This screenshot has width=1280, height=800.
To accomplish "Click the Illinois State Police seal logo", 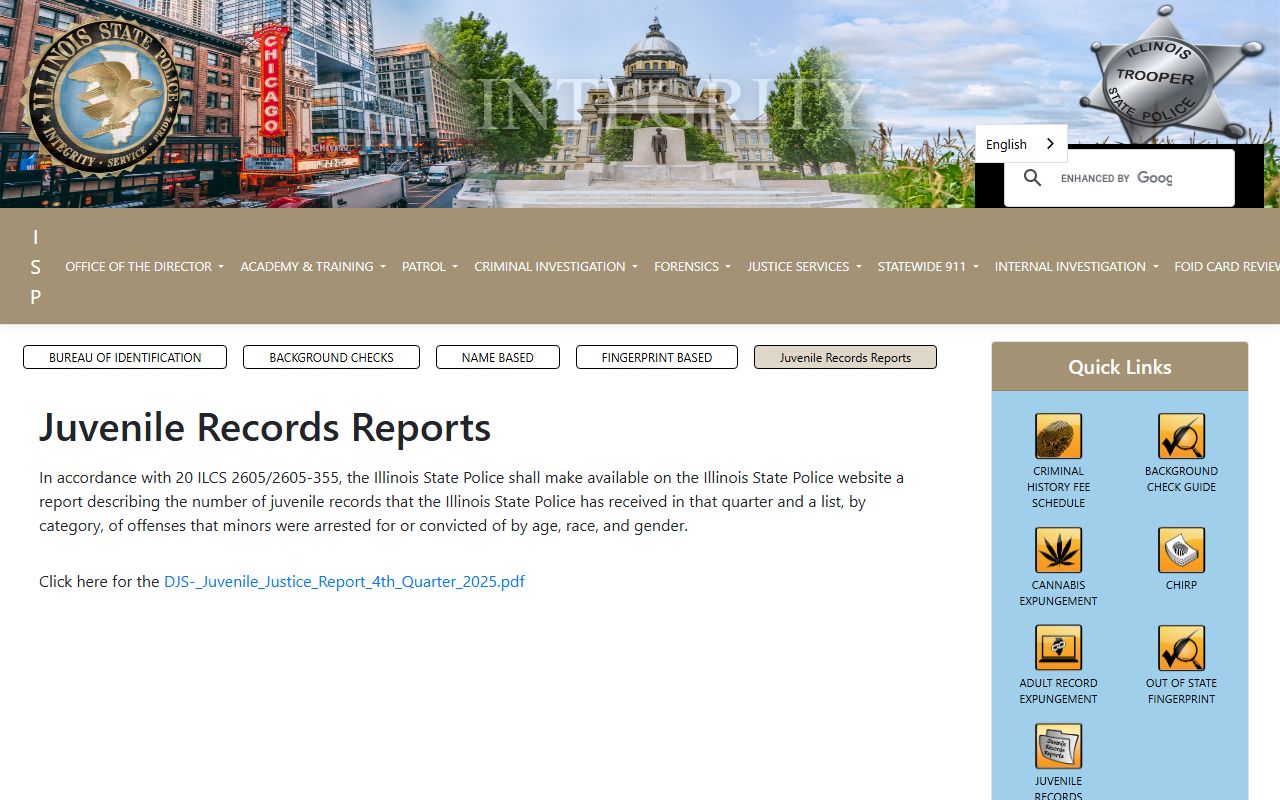I will click(99, 97).
